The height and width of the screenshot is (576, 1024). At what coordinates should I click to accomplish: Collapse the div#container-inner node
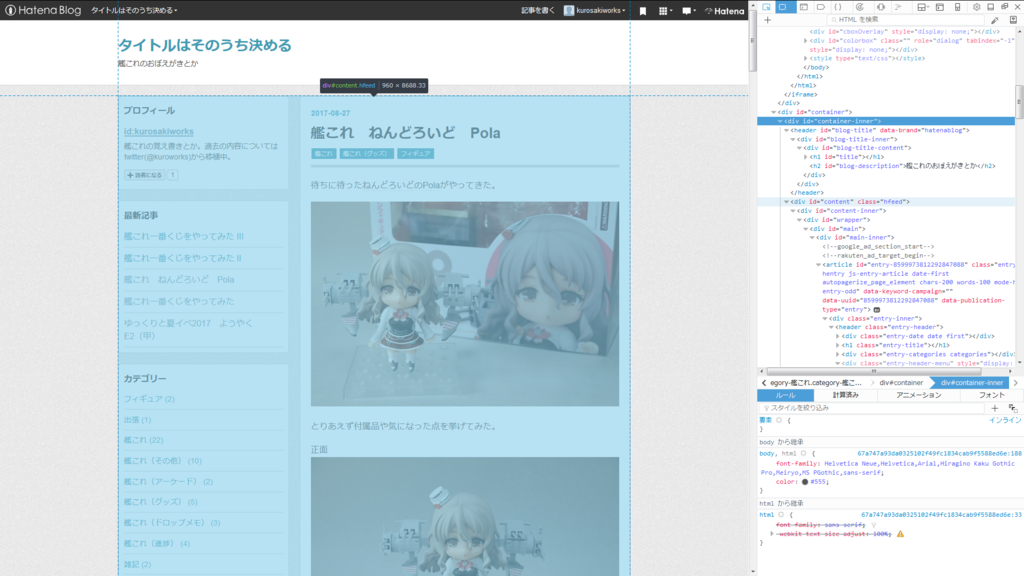[x=780, y=121]
